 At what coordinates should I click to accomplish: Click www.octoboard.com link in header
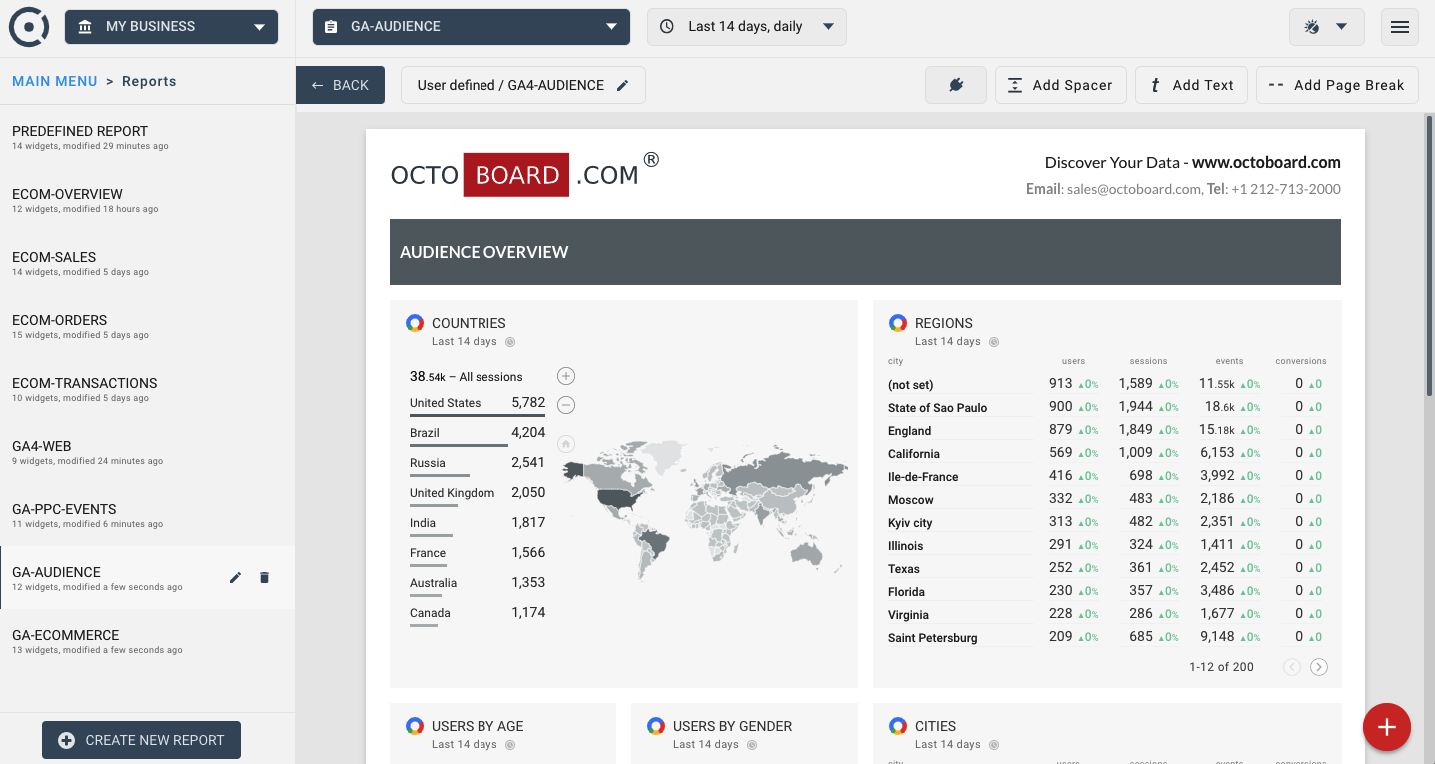[1266, 162]
